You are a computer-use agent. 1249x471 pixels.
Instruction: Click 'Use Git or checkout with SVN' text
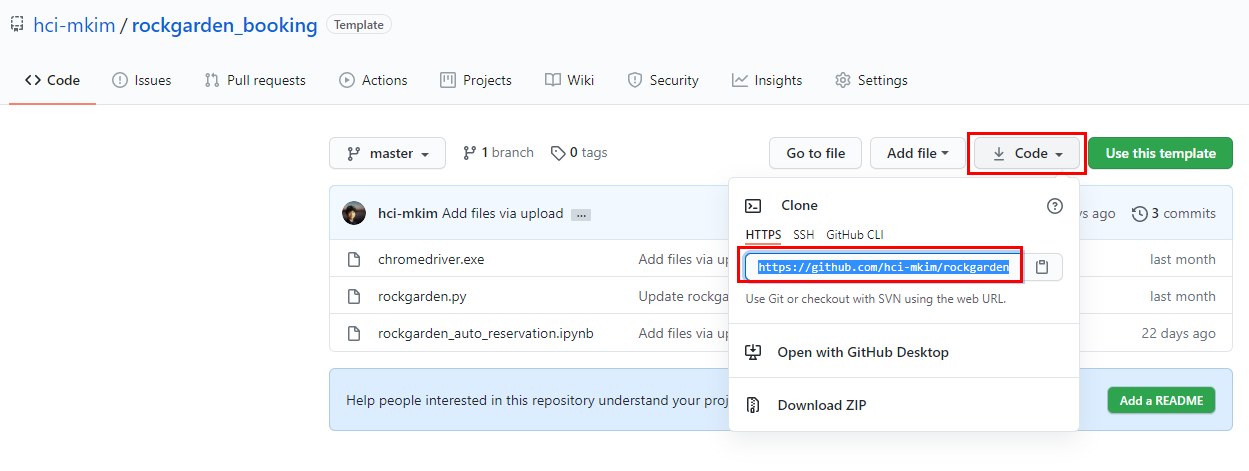[x=876, y=298]
